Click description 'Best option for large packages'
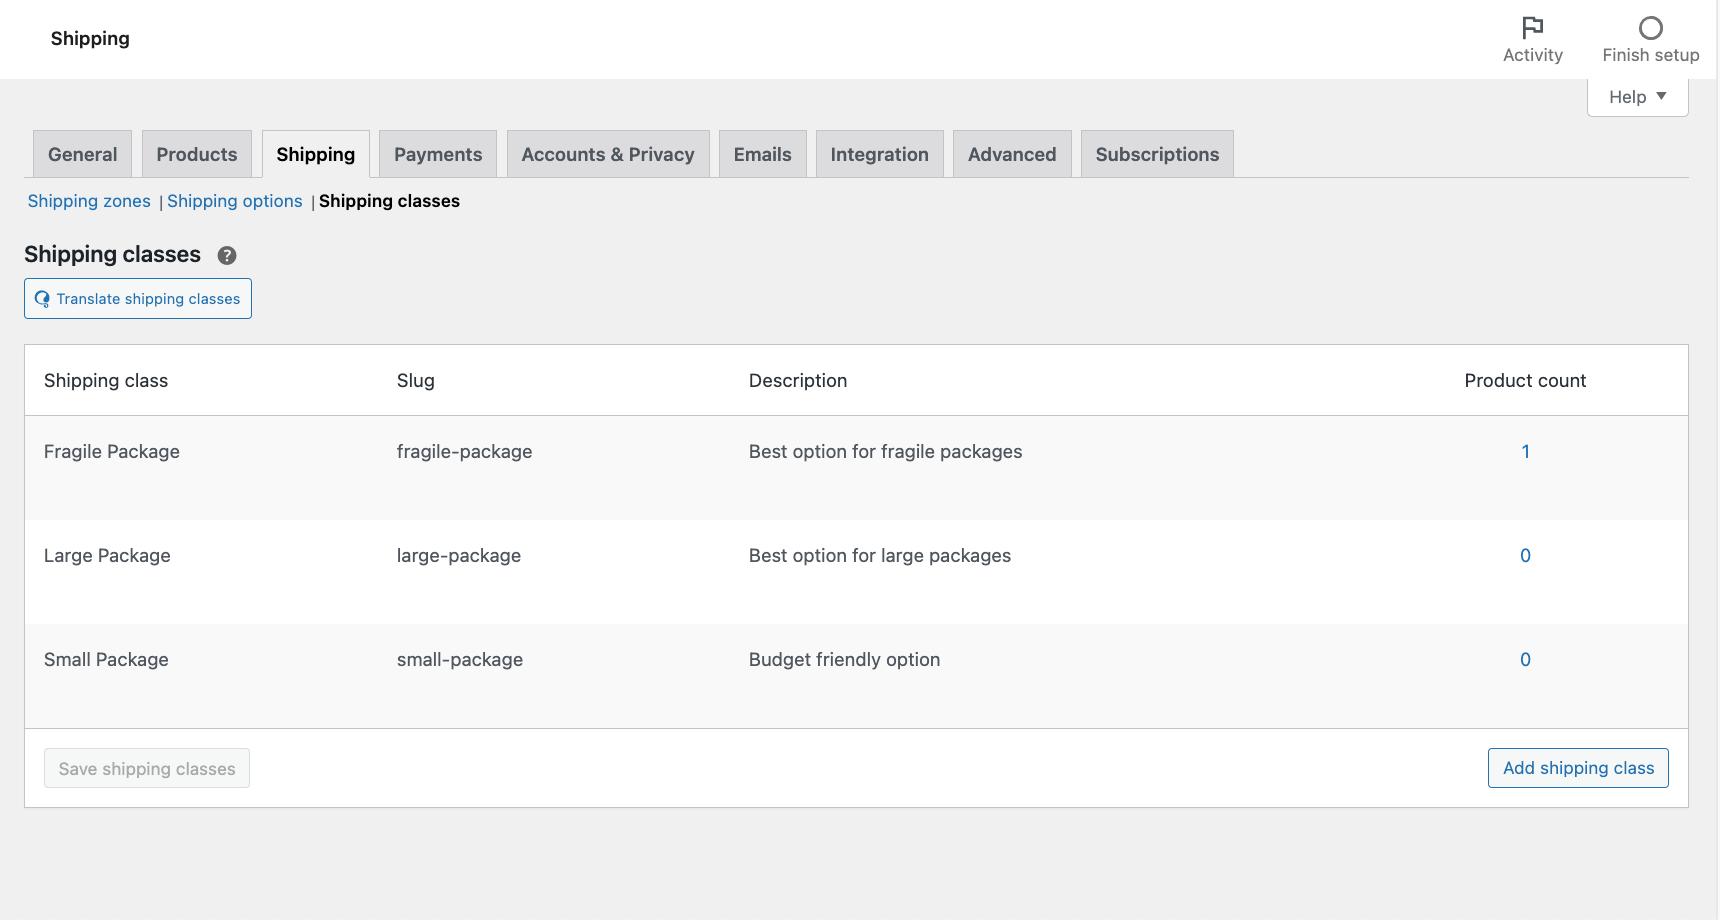 coord(880,556)
